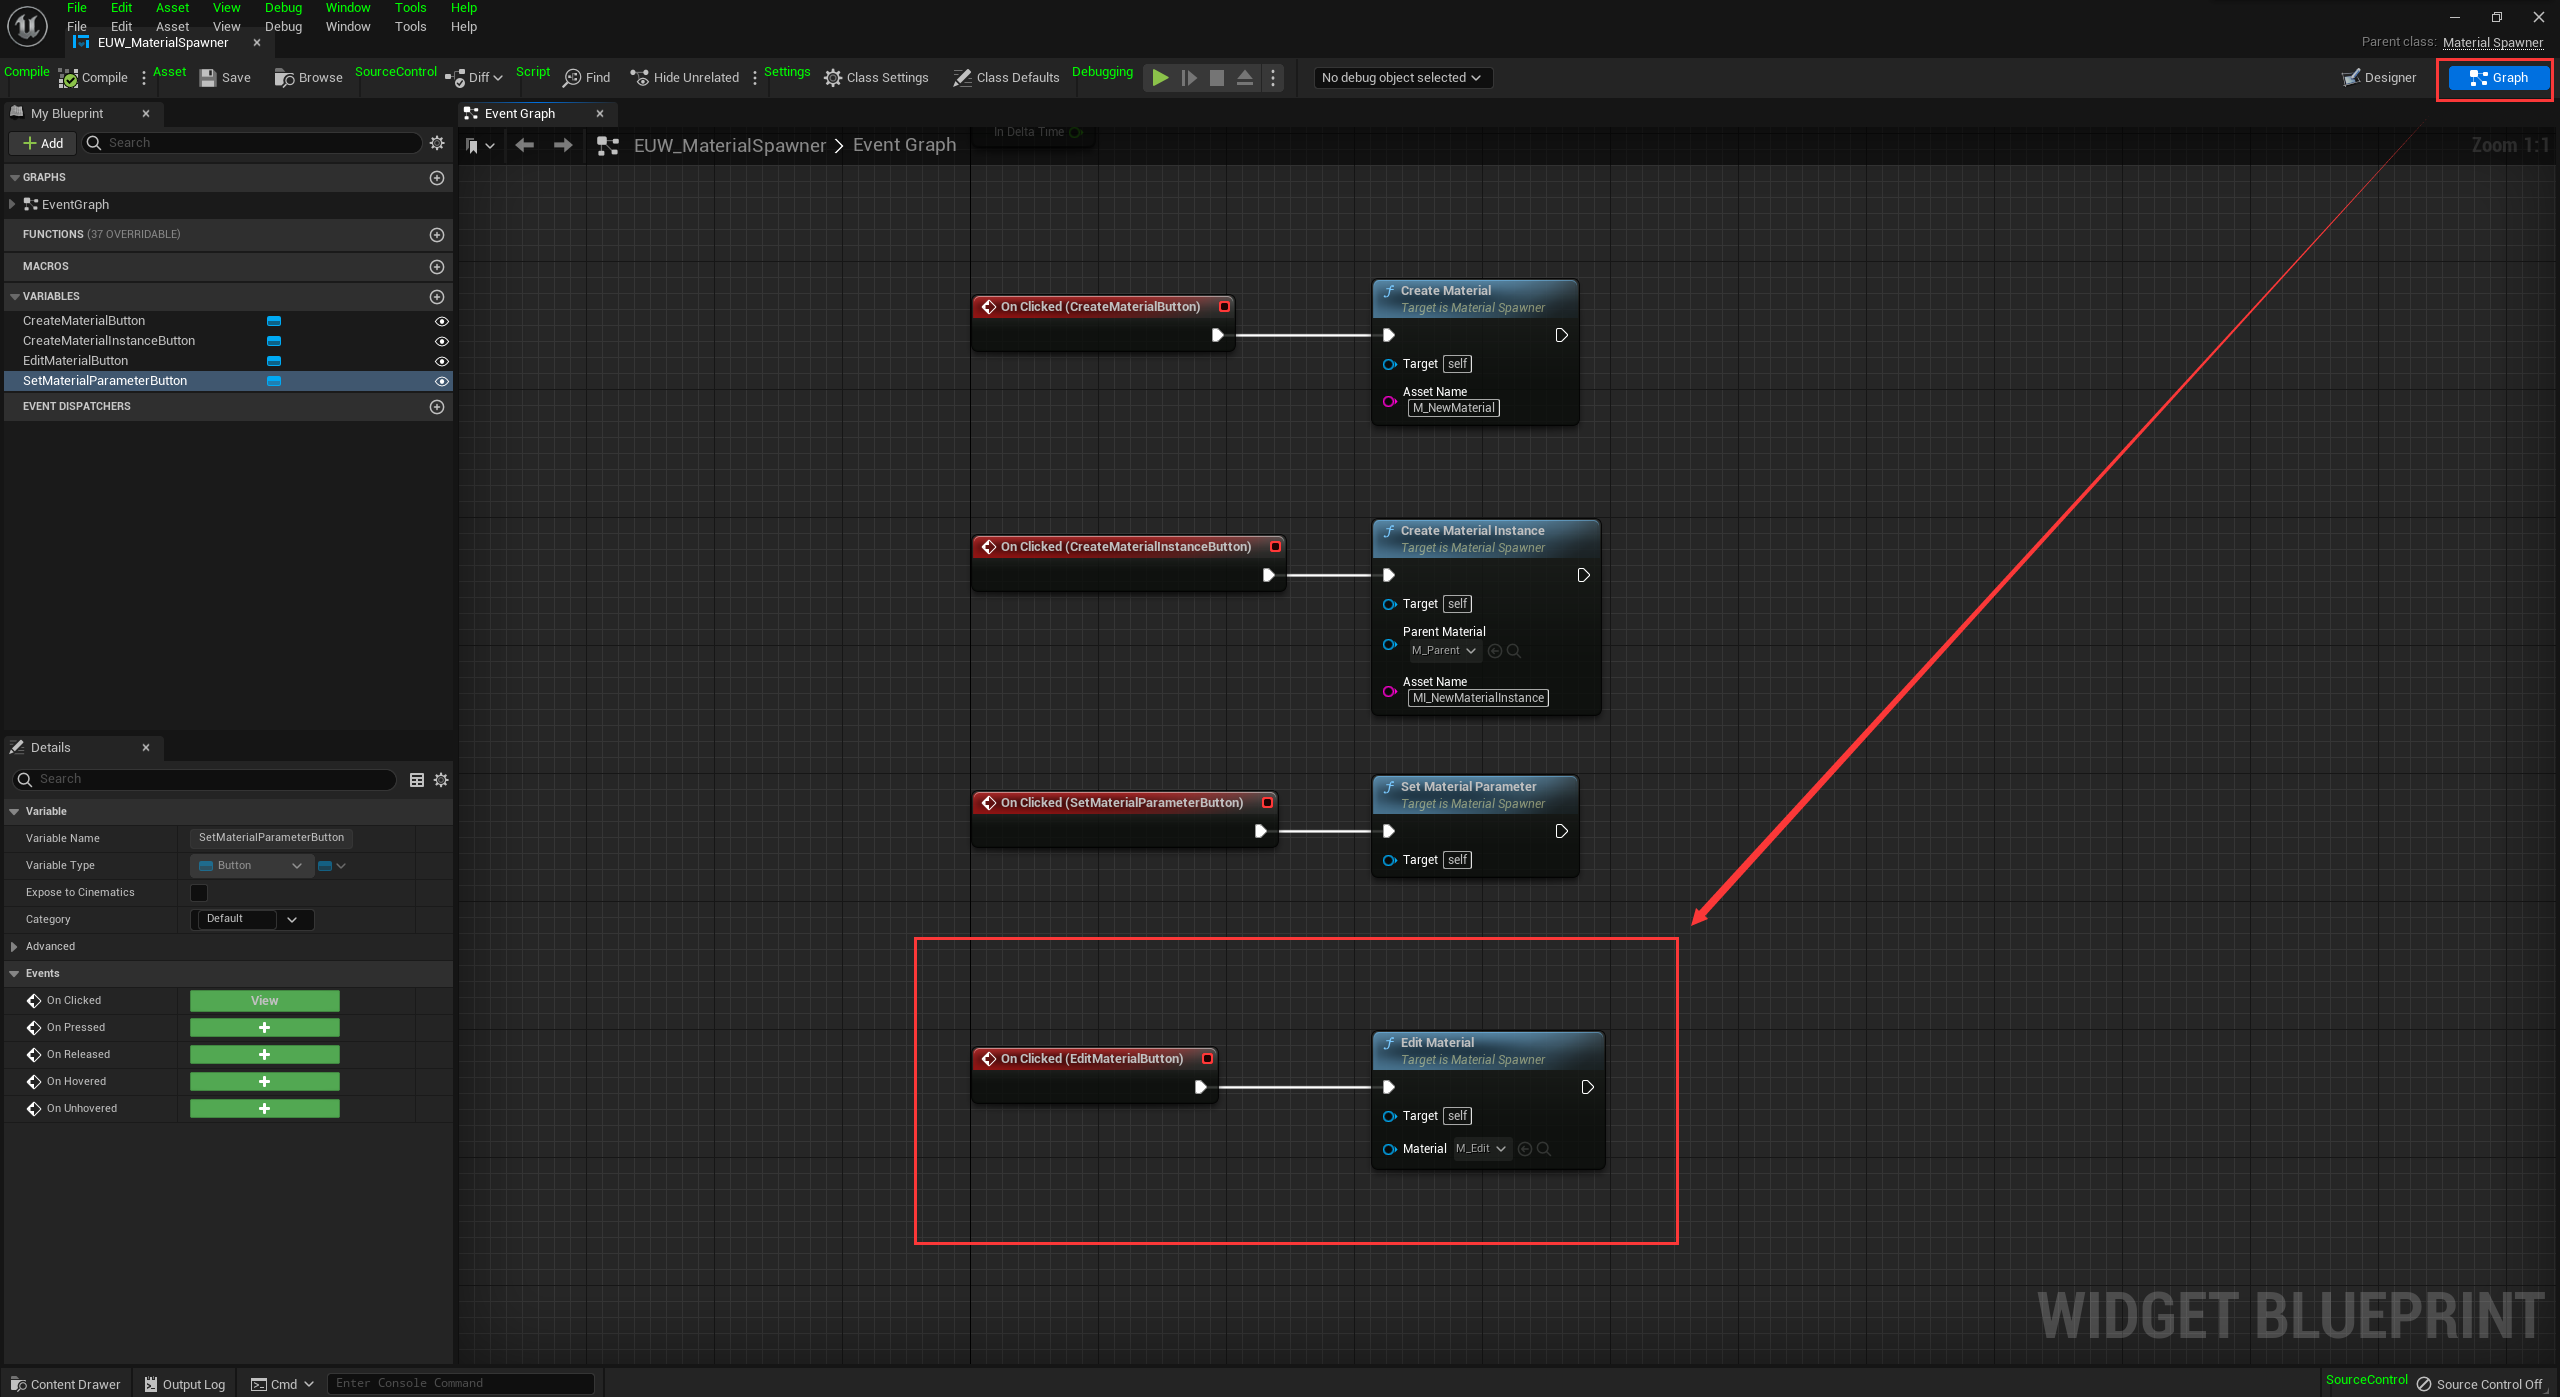Viewport: 2560px width, 1397px height.
Task: Switch to the Designer view
Action: tap(2379, 78)
